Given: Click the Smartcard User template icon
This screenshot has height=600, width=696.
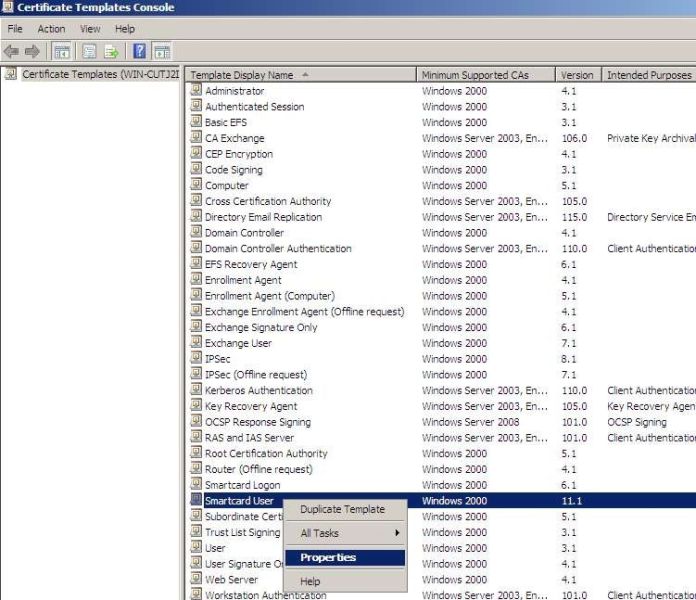Looking at the screenshot, I should pos(196,500).
